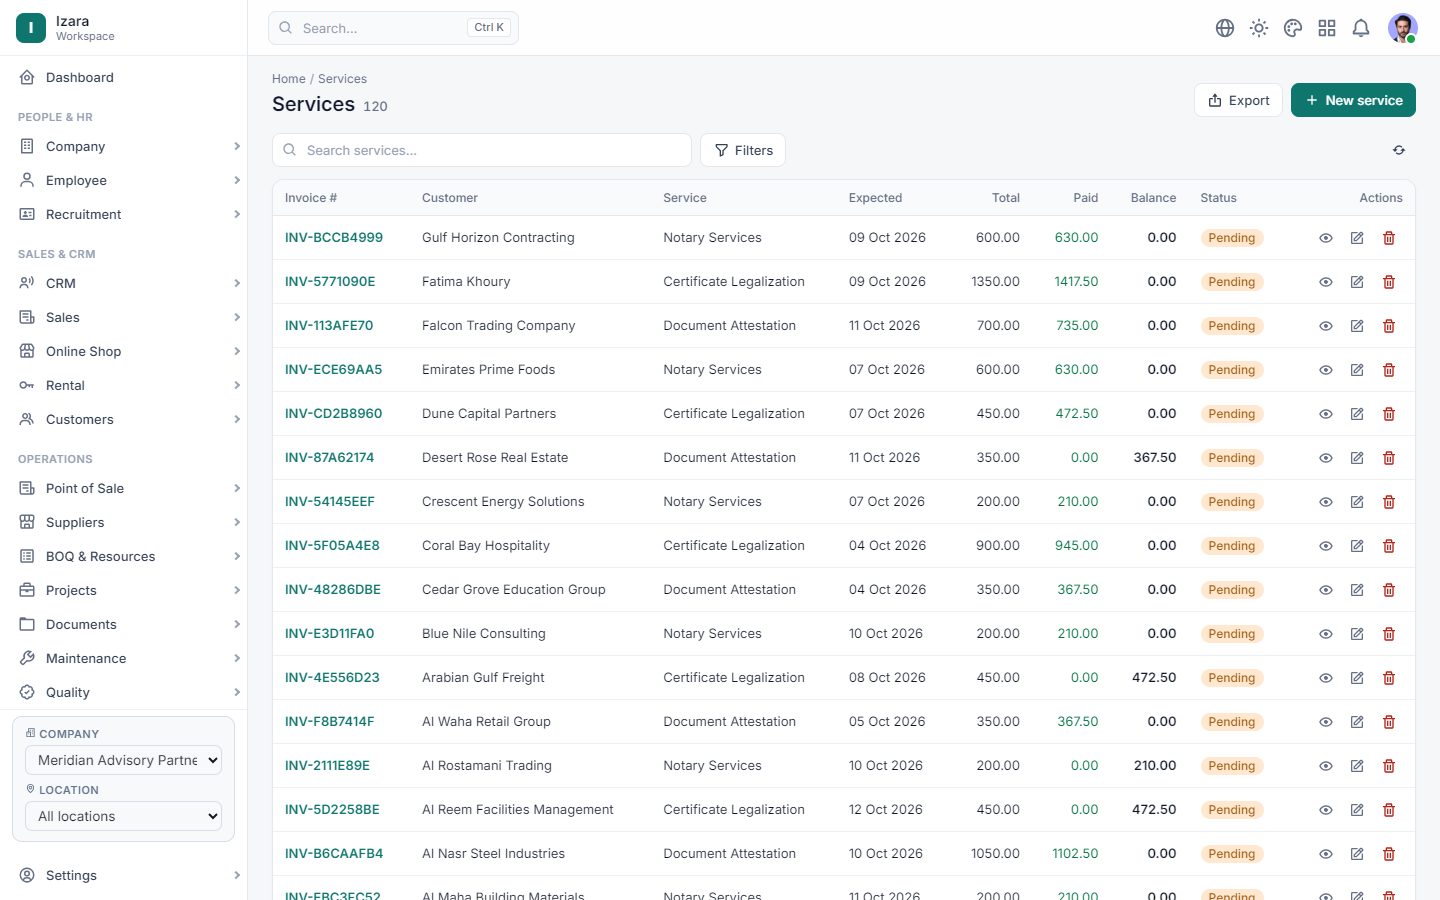1440x900 pixels.
Task: Delete the Falcon Trading Company invoice
Action: coord(1389,326)
